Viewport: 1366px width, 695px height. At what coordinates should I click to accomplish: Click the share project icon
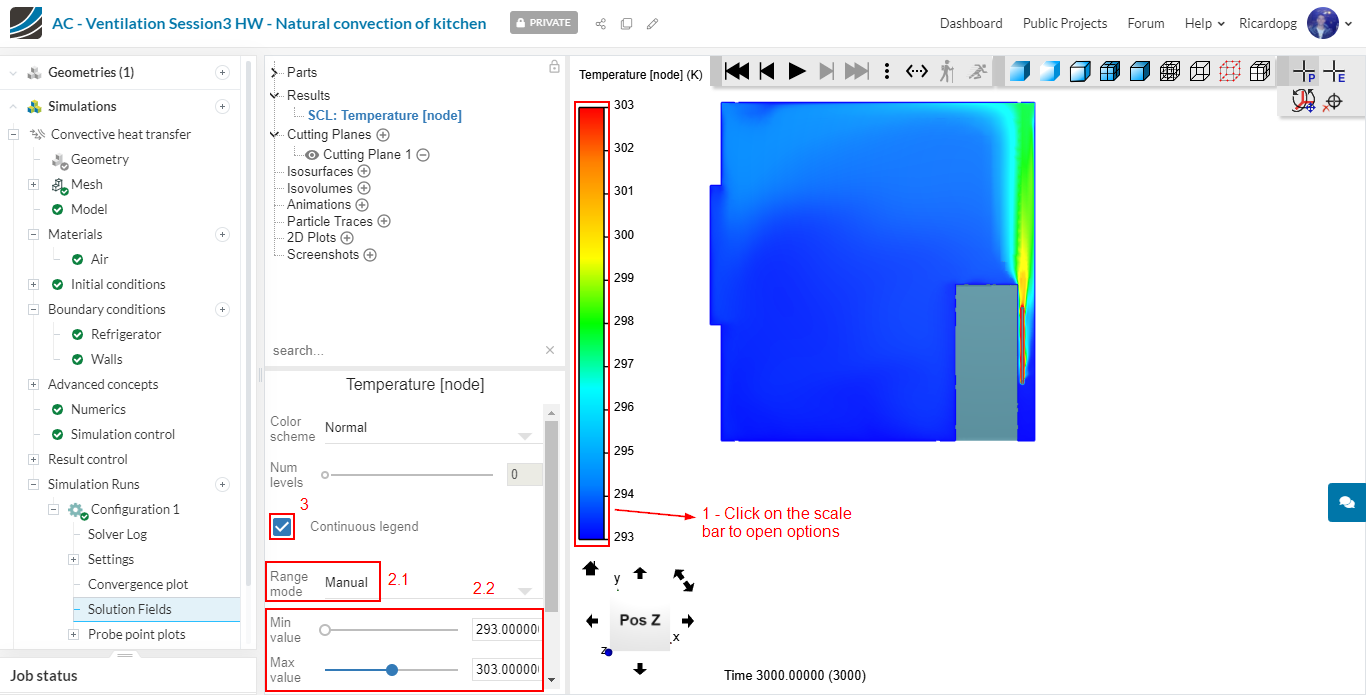(601, 23)
